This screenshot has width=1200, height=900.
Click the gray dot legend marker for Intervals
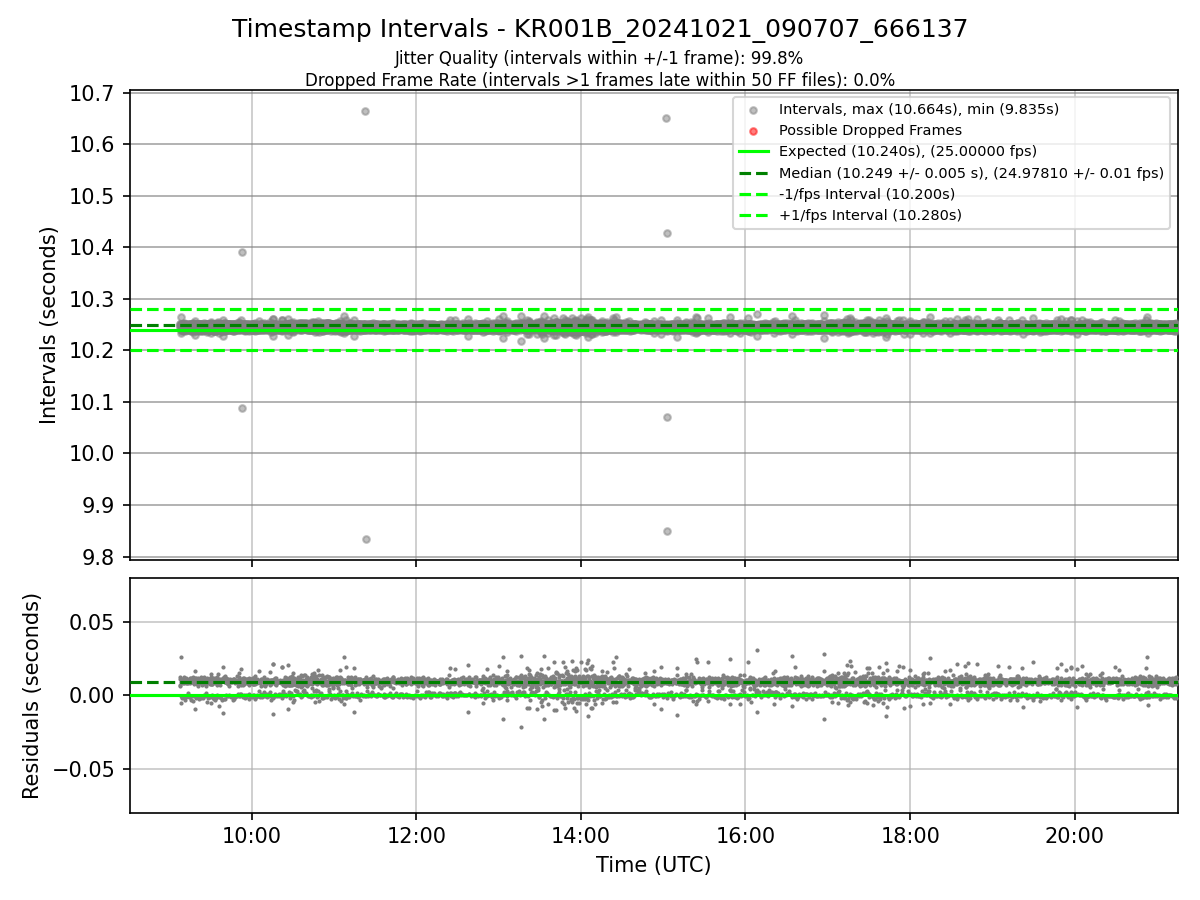click(754, 109)
